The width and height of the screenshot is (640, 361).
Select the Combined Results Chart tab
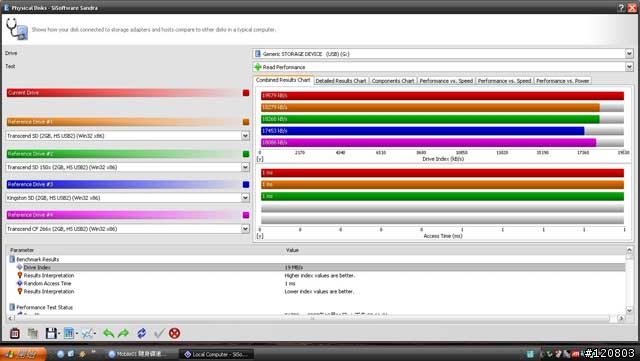pyautogui.click(x=283, y=80)
